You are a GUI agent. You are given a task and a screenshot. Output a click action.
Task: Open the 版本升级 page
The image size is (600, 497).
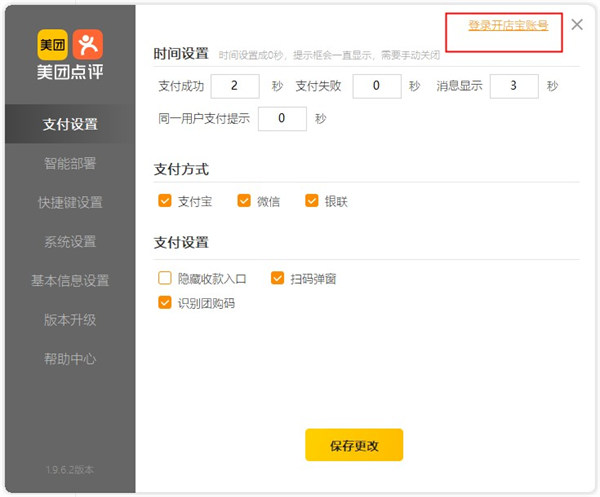tap(70, 320)
